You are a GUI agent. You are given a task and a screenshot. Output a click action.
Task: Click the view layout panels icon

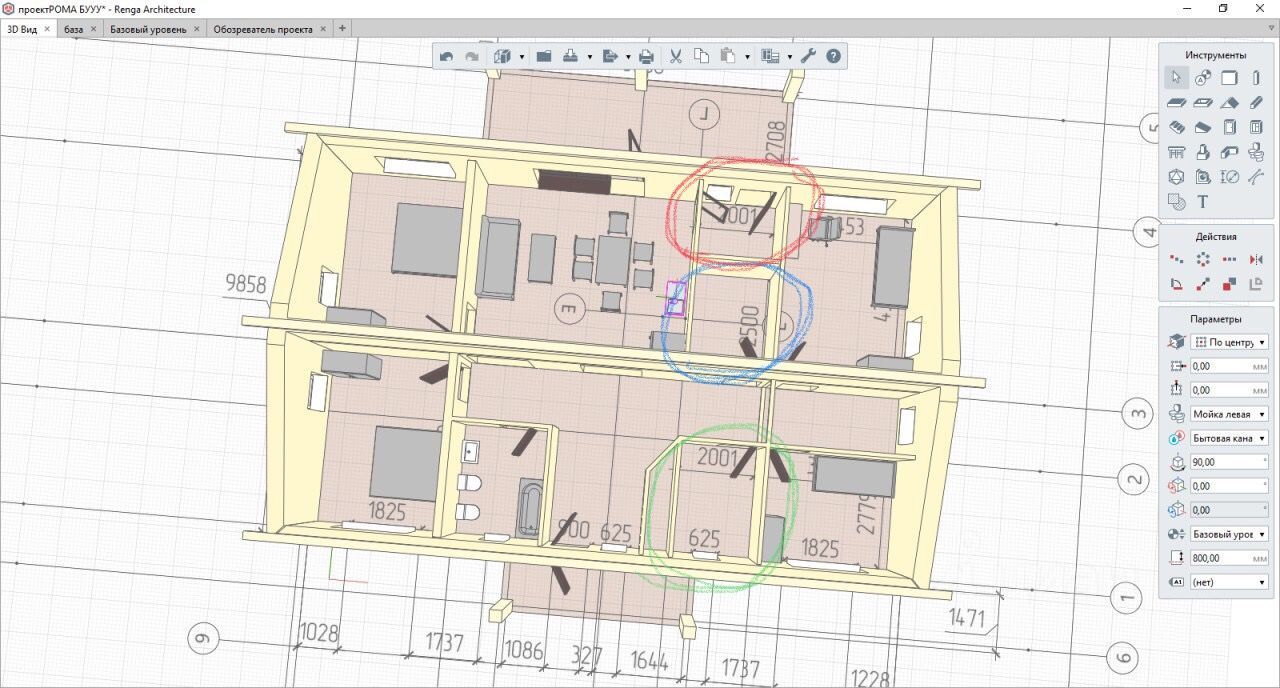pos(770,57)
